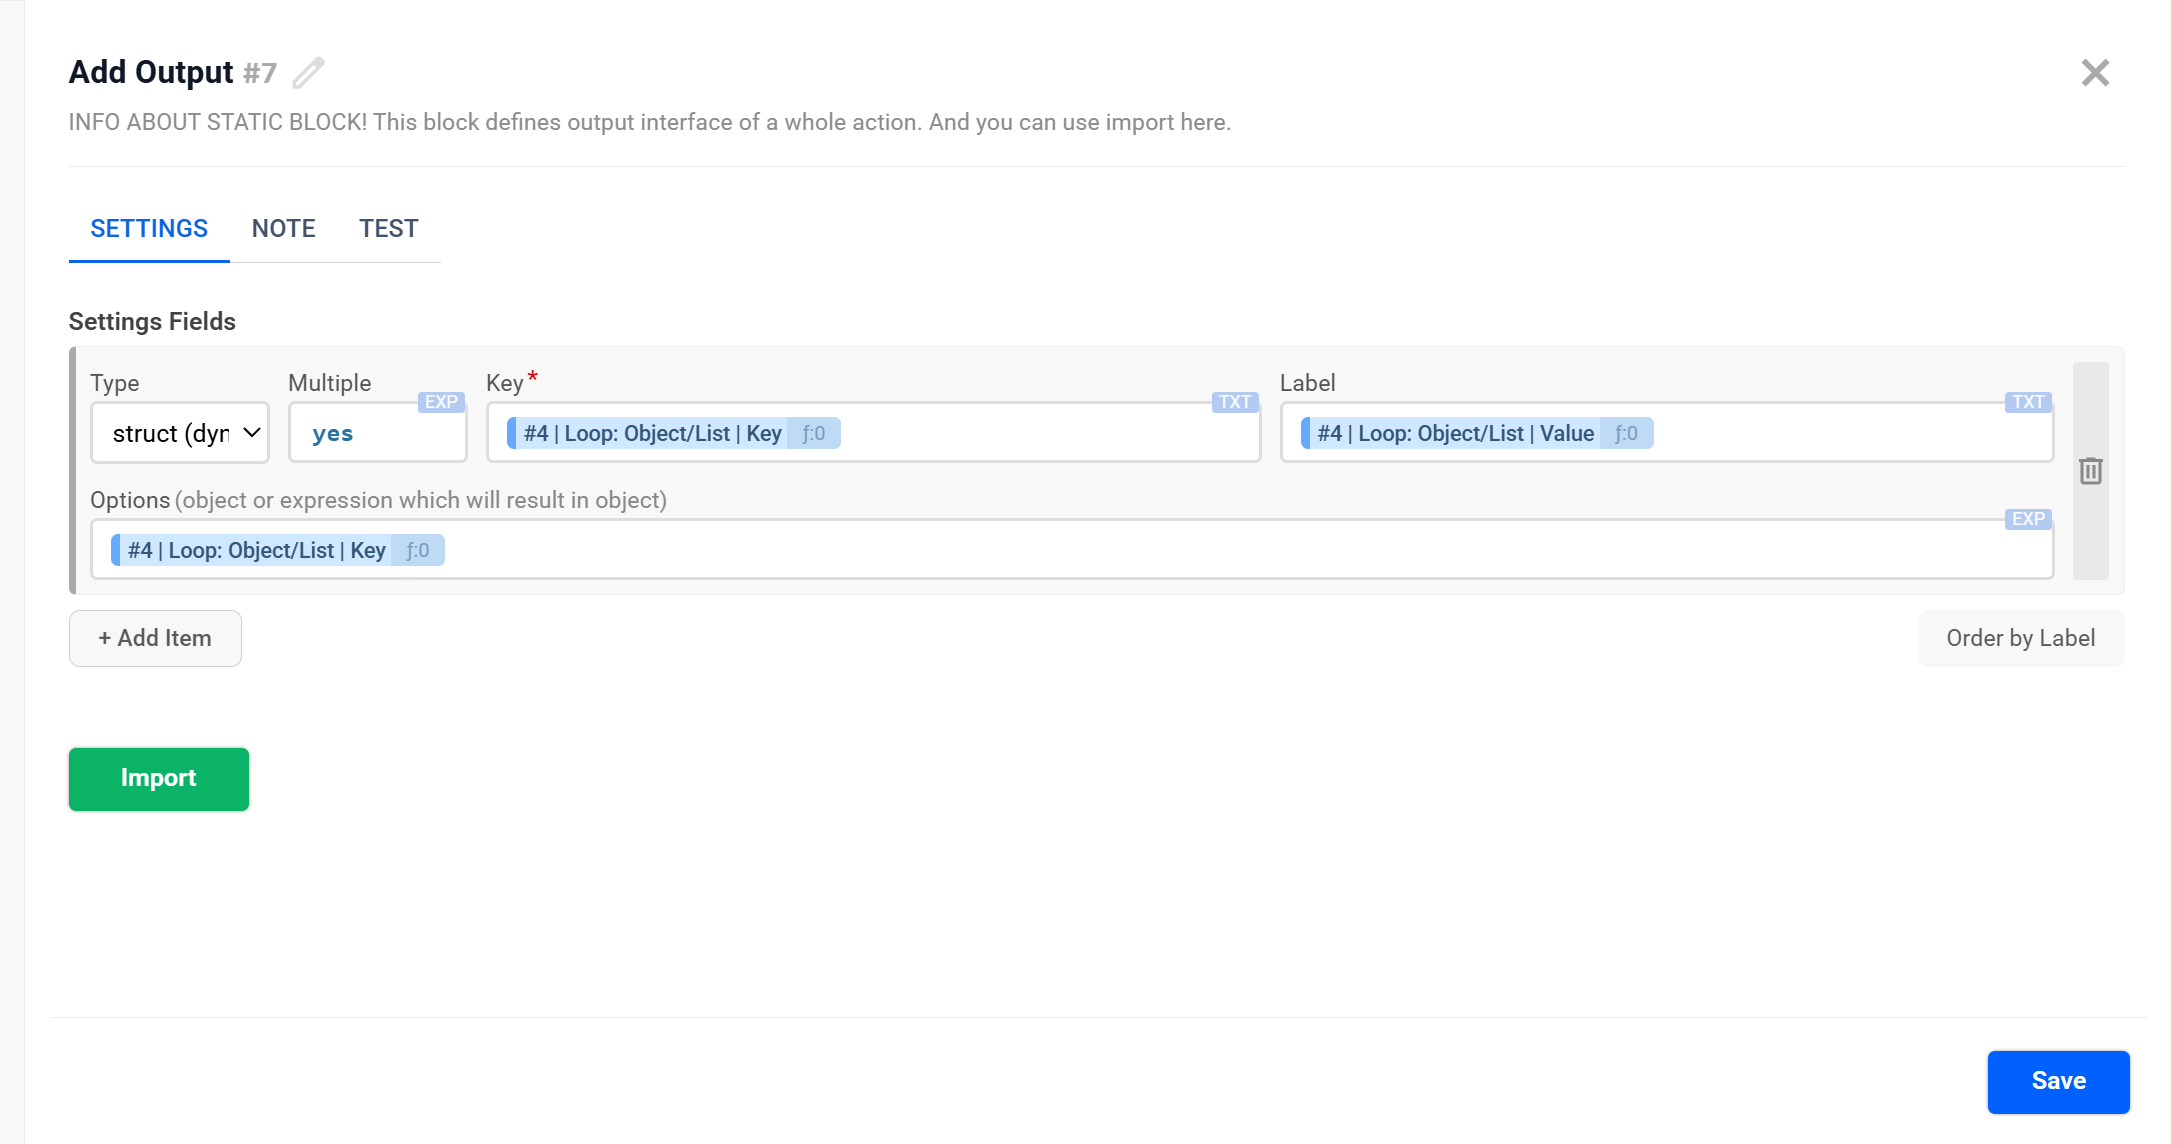Click the Order by Label button
The image size is (2171, 1144).
pyautogui.click(x=2020, y=638)
